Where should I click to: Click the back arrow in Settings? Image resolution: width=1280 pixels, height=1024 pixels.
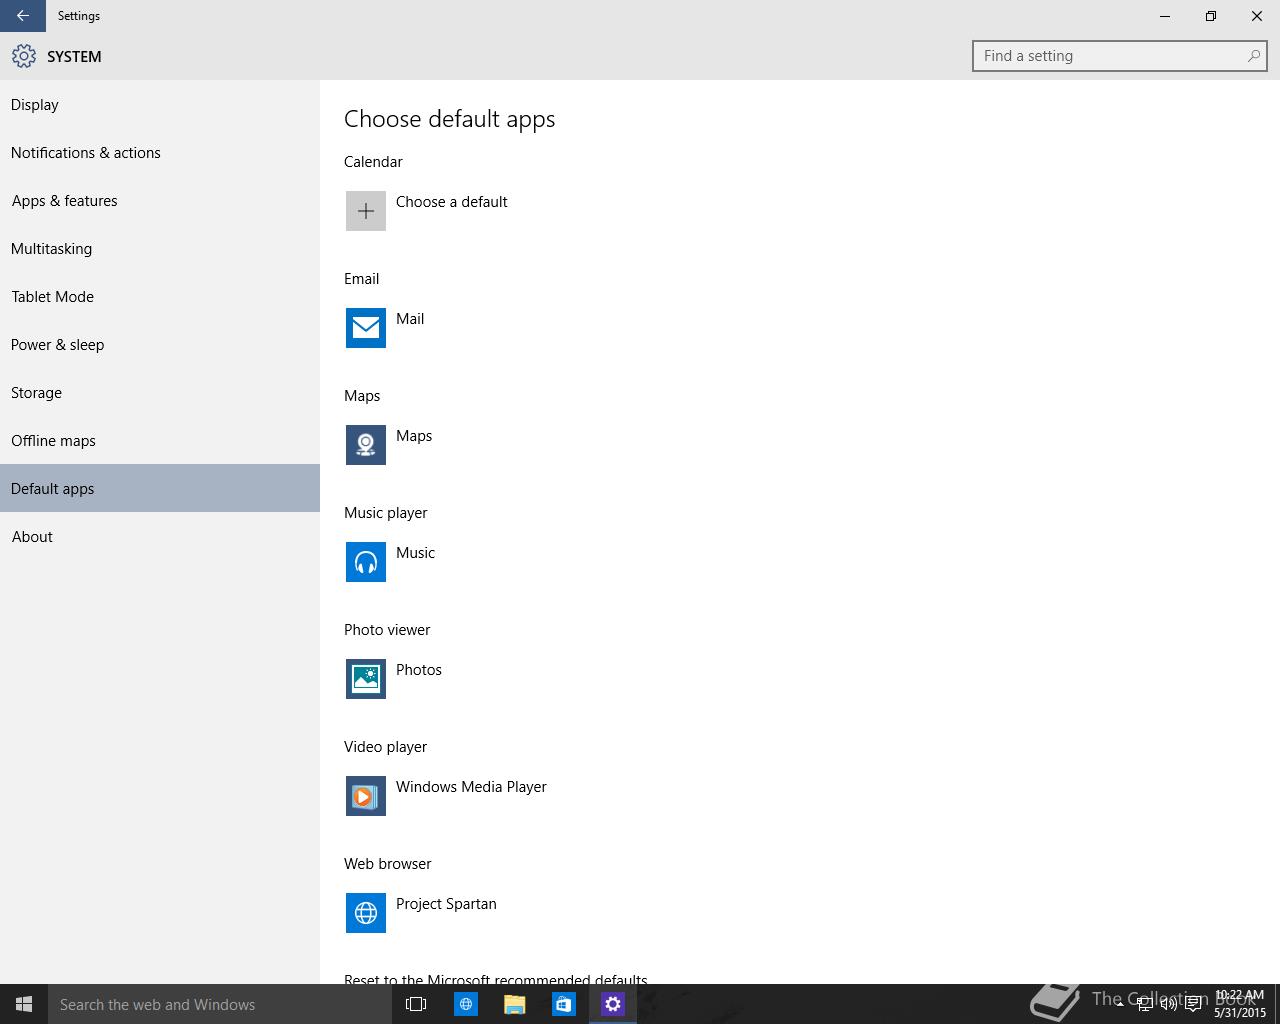point(23,16)
